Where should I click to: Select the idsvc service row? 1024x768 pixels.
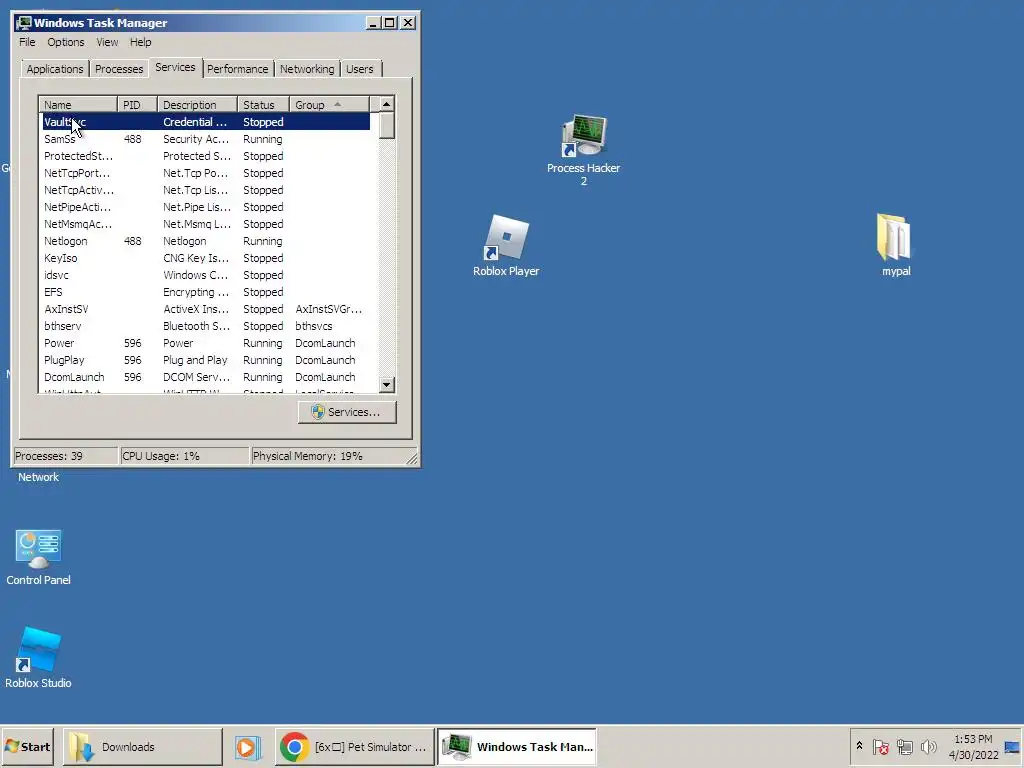click(206, 275)
